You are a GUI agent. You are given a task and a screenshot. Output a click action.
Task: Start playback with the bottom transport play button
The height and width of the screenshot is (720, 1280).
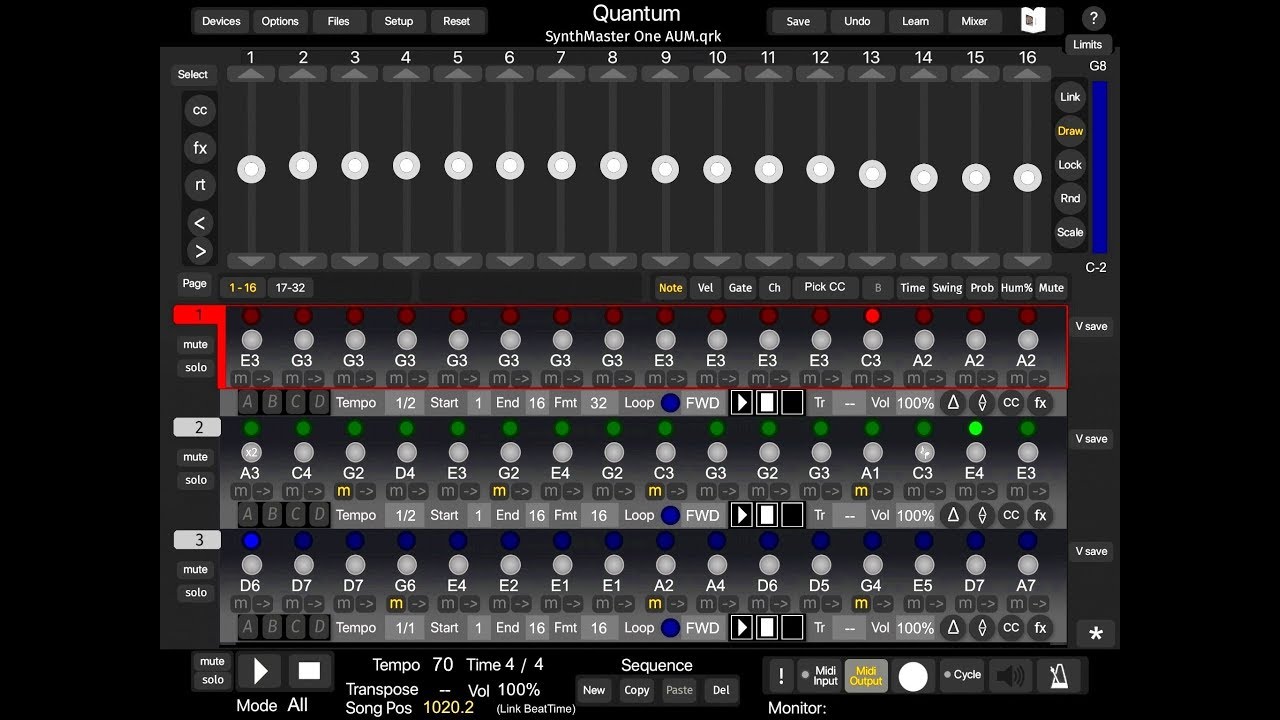(x=260, y=670)
